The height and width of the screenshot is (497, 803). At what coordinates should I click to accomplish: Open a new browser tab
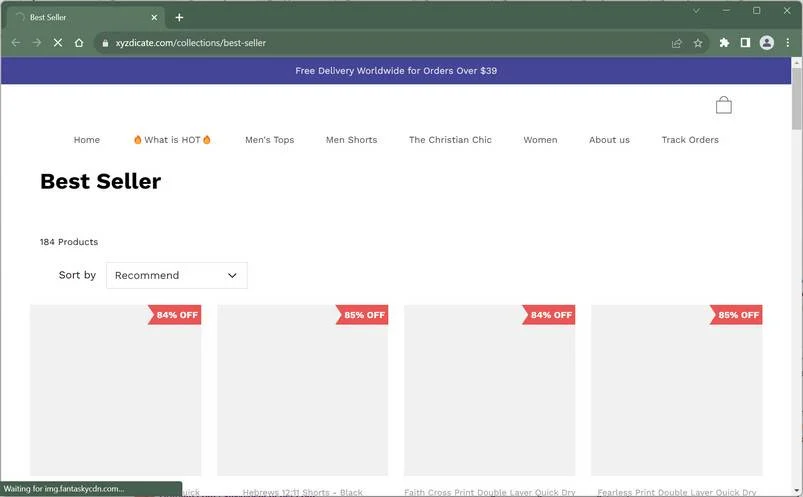(179, 17)
